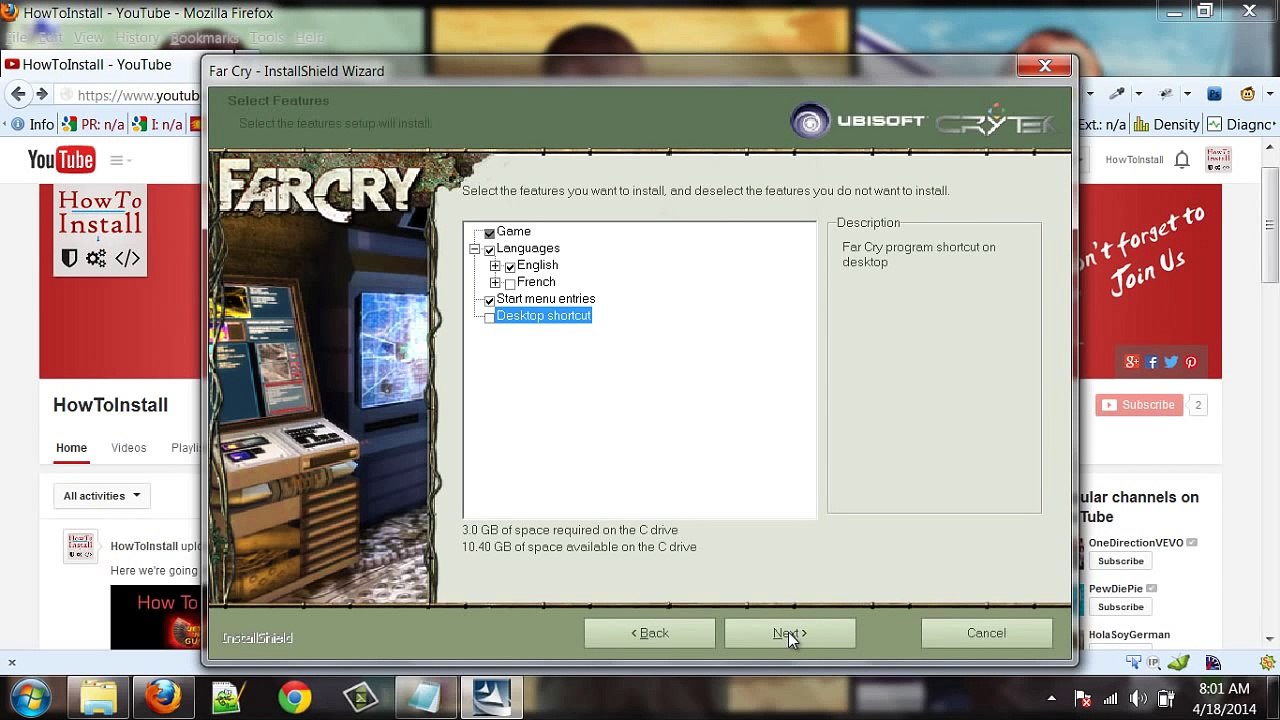Image resolution: width=1280 pixels, height=720 pixels.
Task: Click the Google+ icon on channel banner
Action: [x=1132, y=362]
